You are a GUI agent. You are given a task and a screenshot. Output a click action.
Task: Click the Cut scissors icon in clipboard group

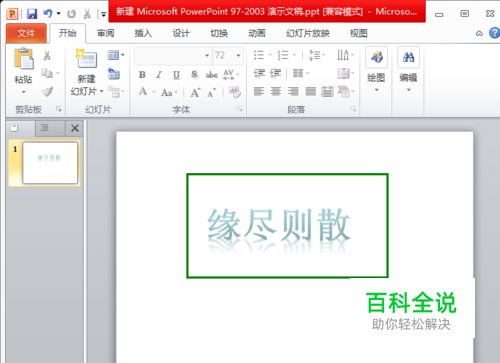[47, 55]
